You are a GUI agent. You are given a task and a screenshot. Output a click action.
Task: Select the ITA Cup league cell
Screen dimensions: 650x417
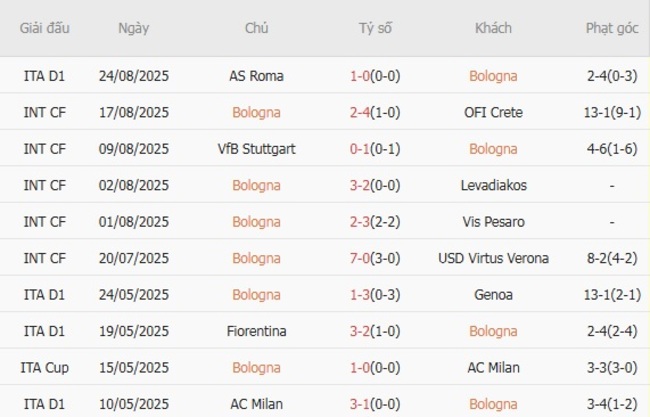(45, 368)
